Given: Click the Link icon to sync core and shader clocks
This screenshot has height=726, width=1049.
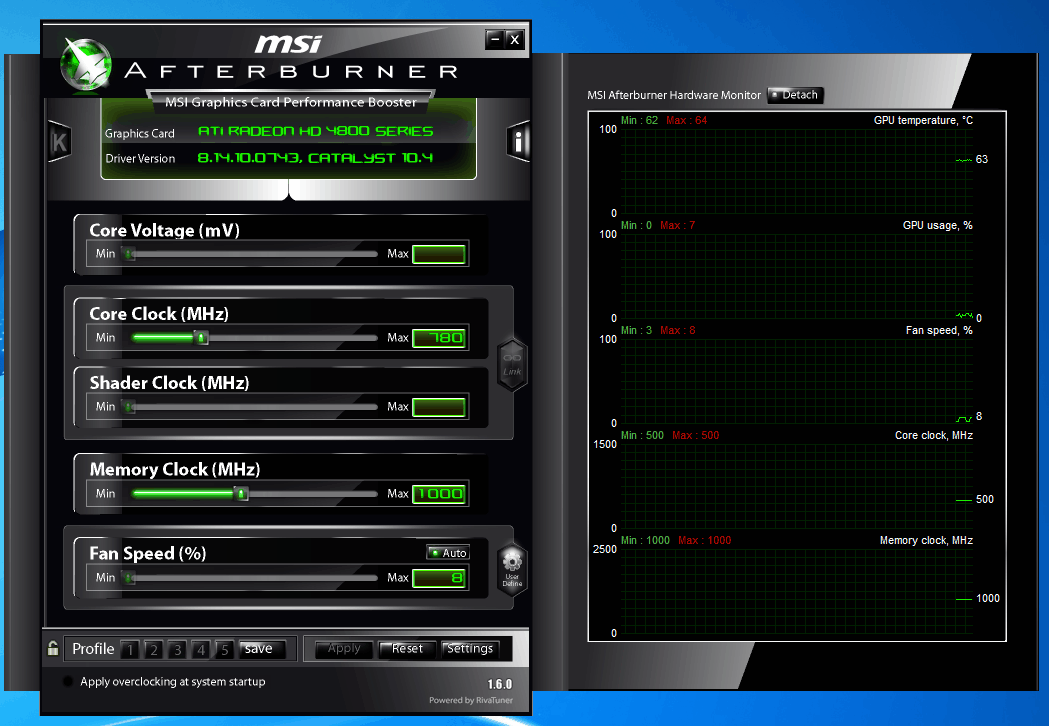Looking at the screenshot, I should (x=511, y=363).
